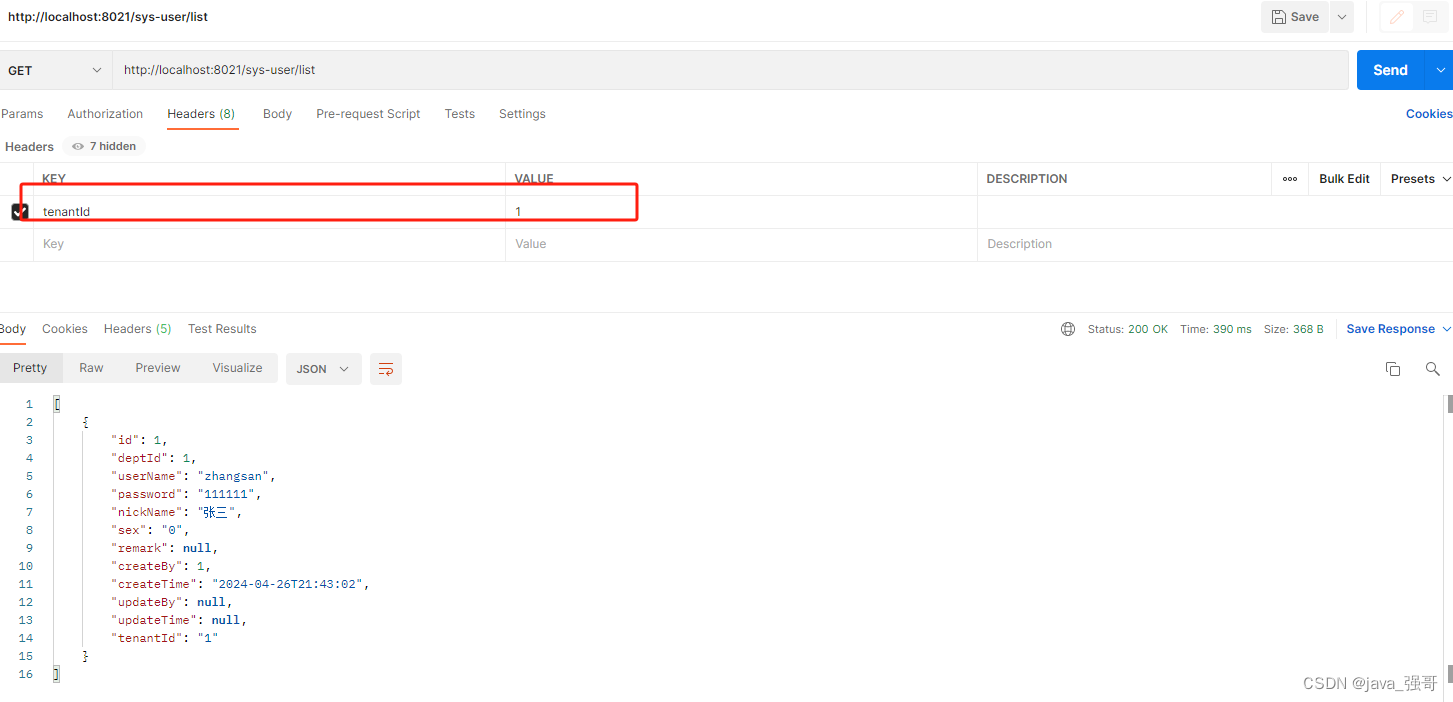Open the JSON response format dropdown
This screenshot has width=1453, height=702.
click(x=323, y=369)
